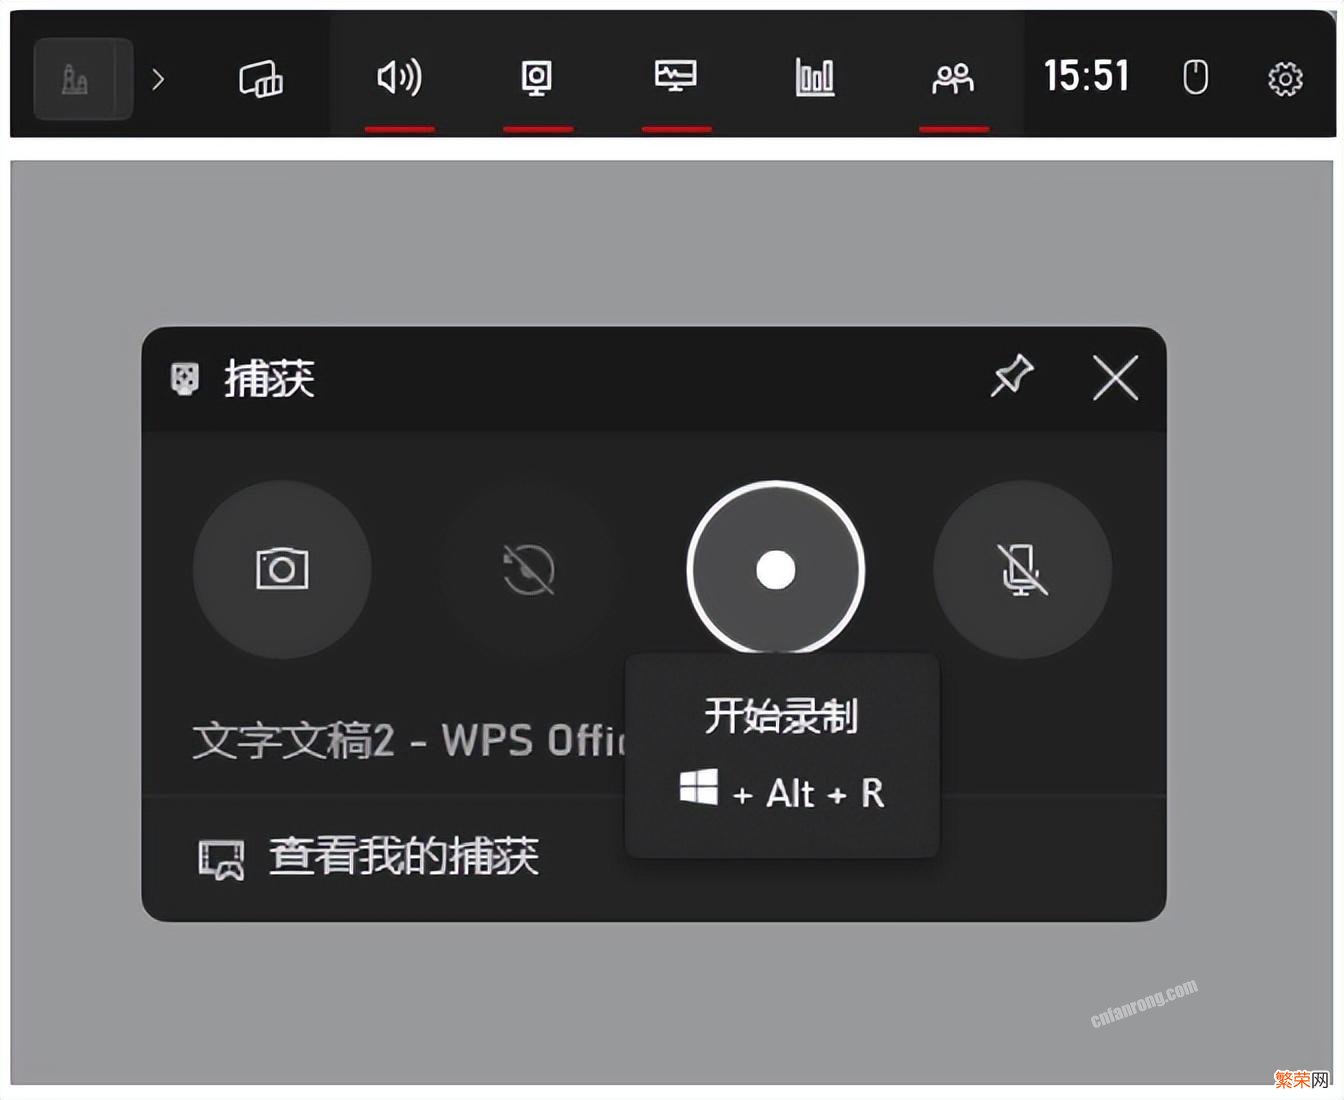
Task: Open the widget menu icon
Action: [x=261, y=78]
